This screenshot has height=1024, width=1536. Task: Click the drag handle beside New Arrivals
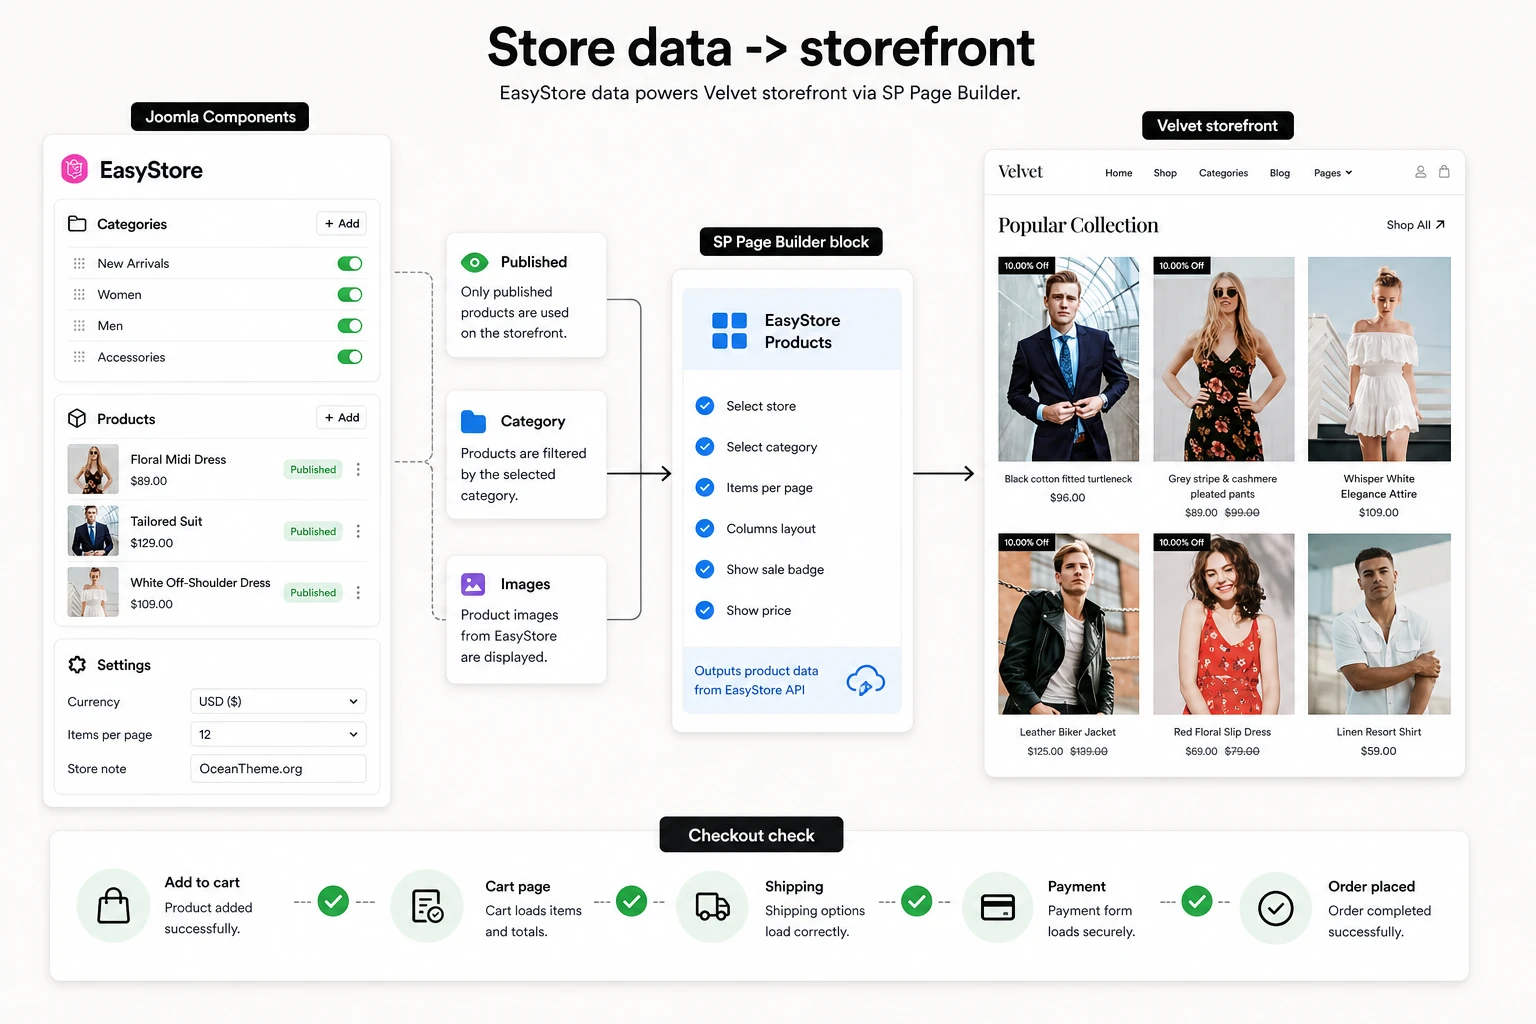tap(79, 263)
